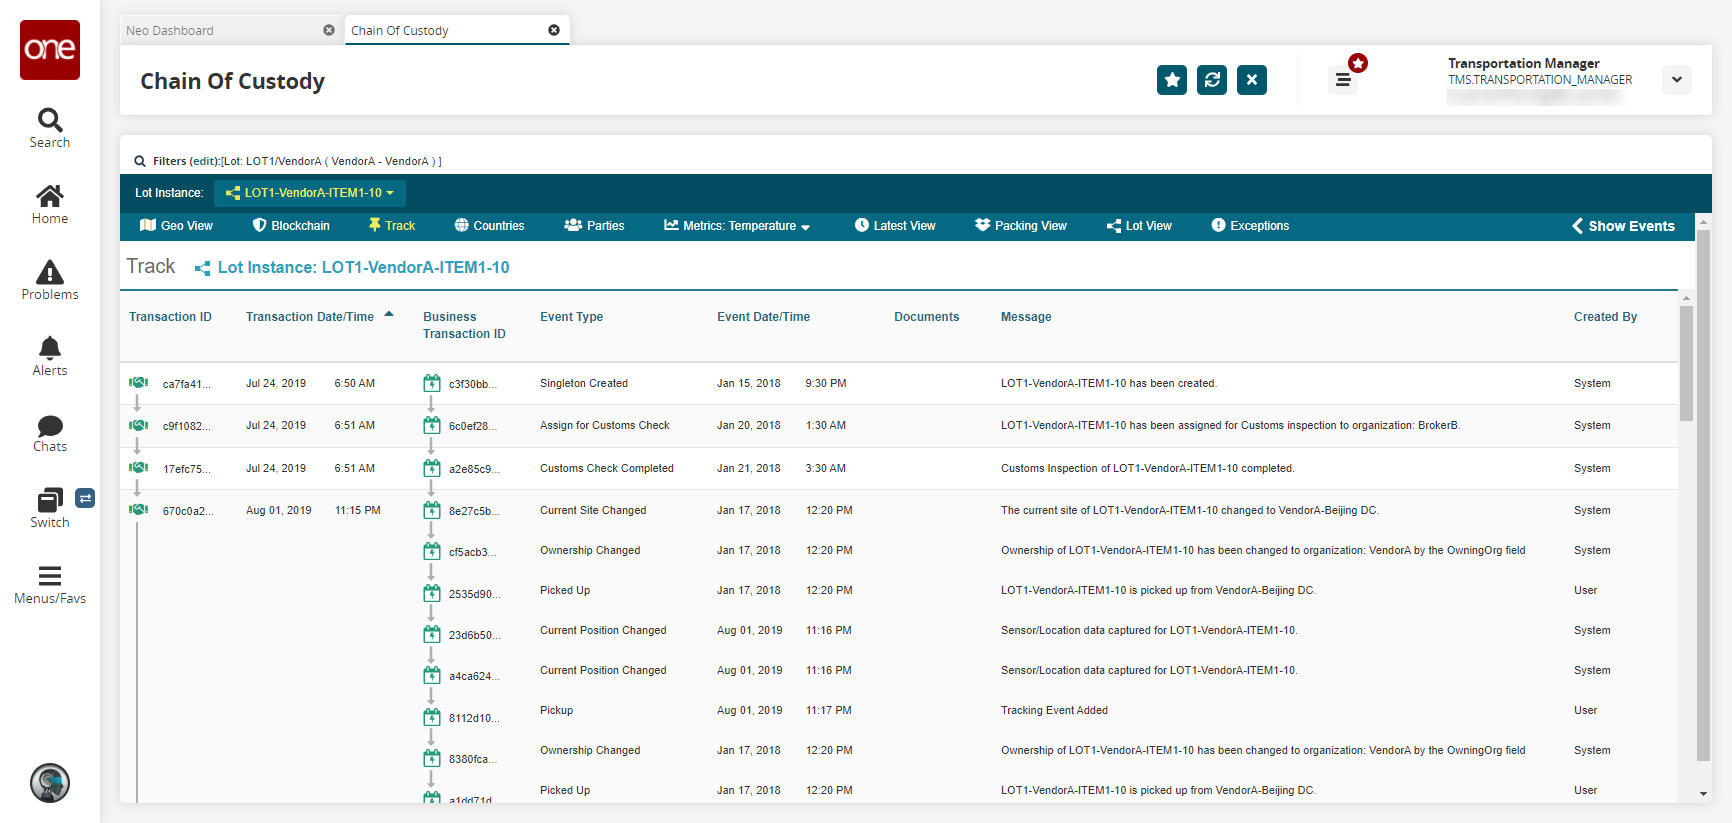Open the Problems warning icon
1732x823 pixels.
50,273
